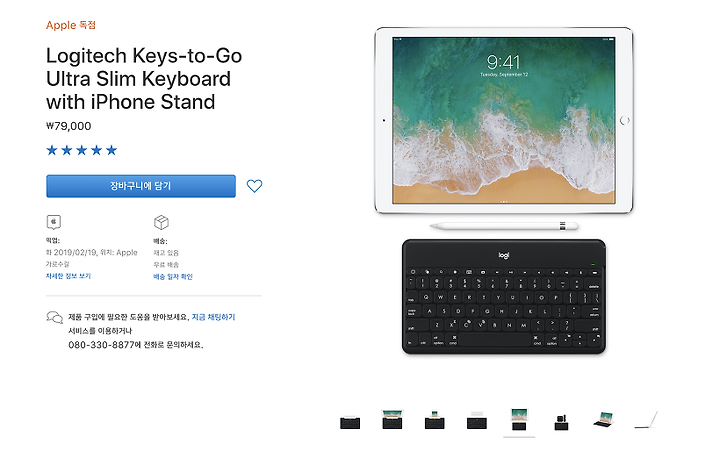
Task: Start chat via the blue chat link
Action: pyautogui.click(x=214, y=317)
